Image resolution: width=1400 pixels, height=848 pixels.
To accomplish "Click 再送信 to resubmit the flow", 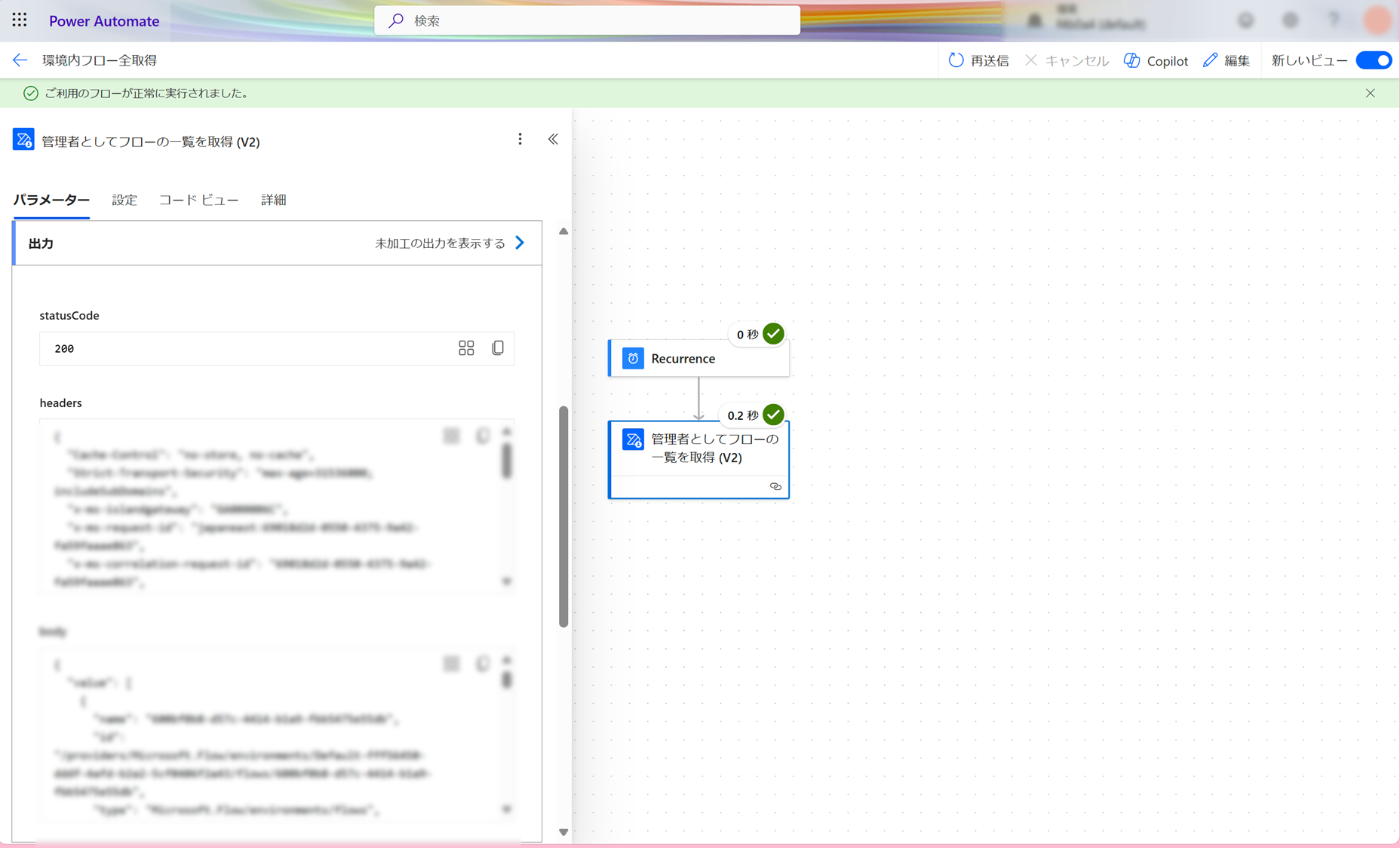I will coord(978,60).
